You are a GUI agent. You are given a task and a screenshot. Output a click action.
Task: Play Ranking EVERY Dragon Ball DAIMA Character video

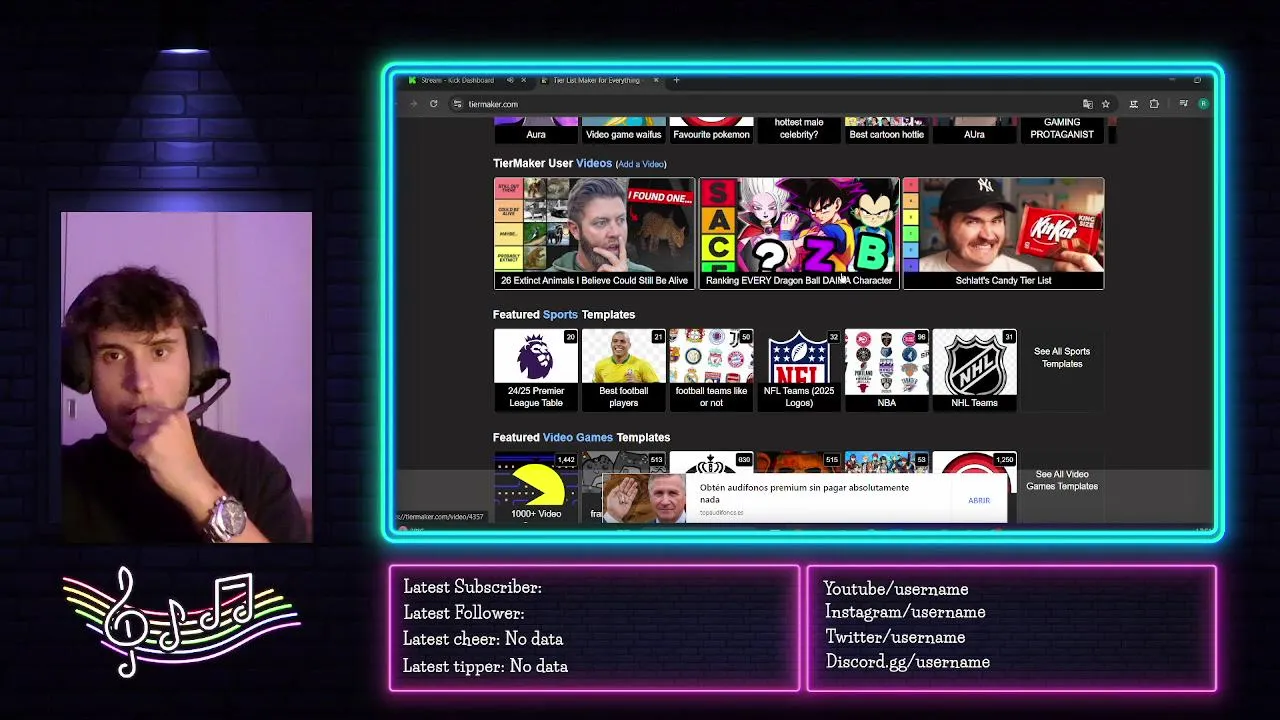click(799, 234)
